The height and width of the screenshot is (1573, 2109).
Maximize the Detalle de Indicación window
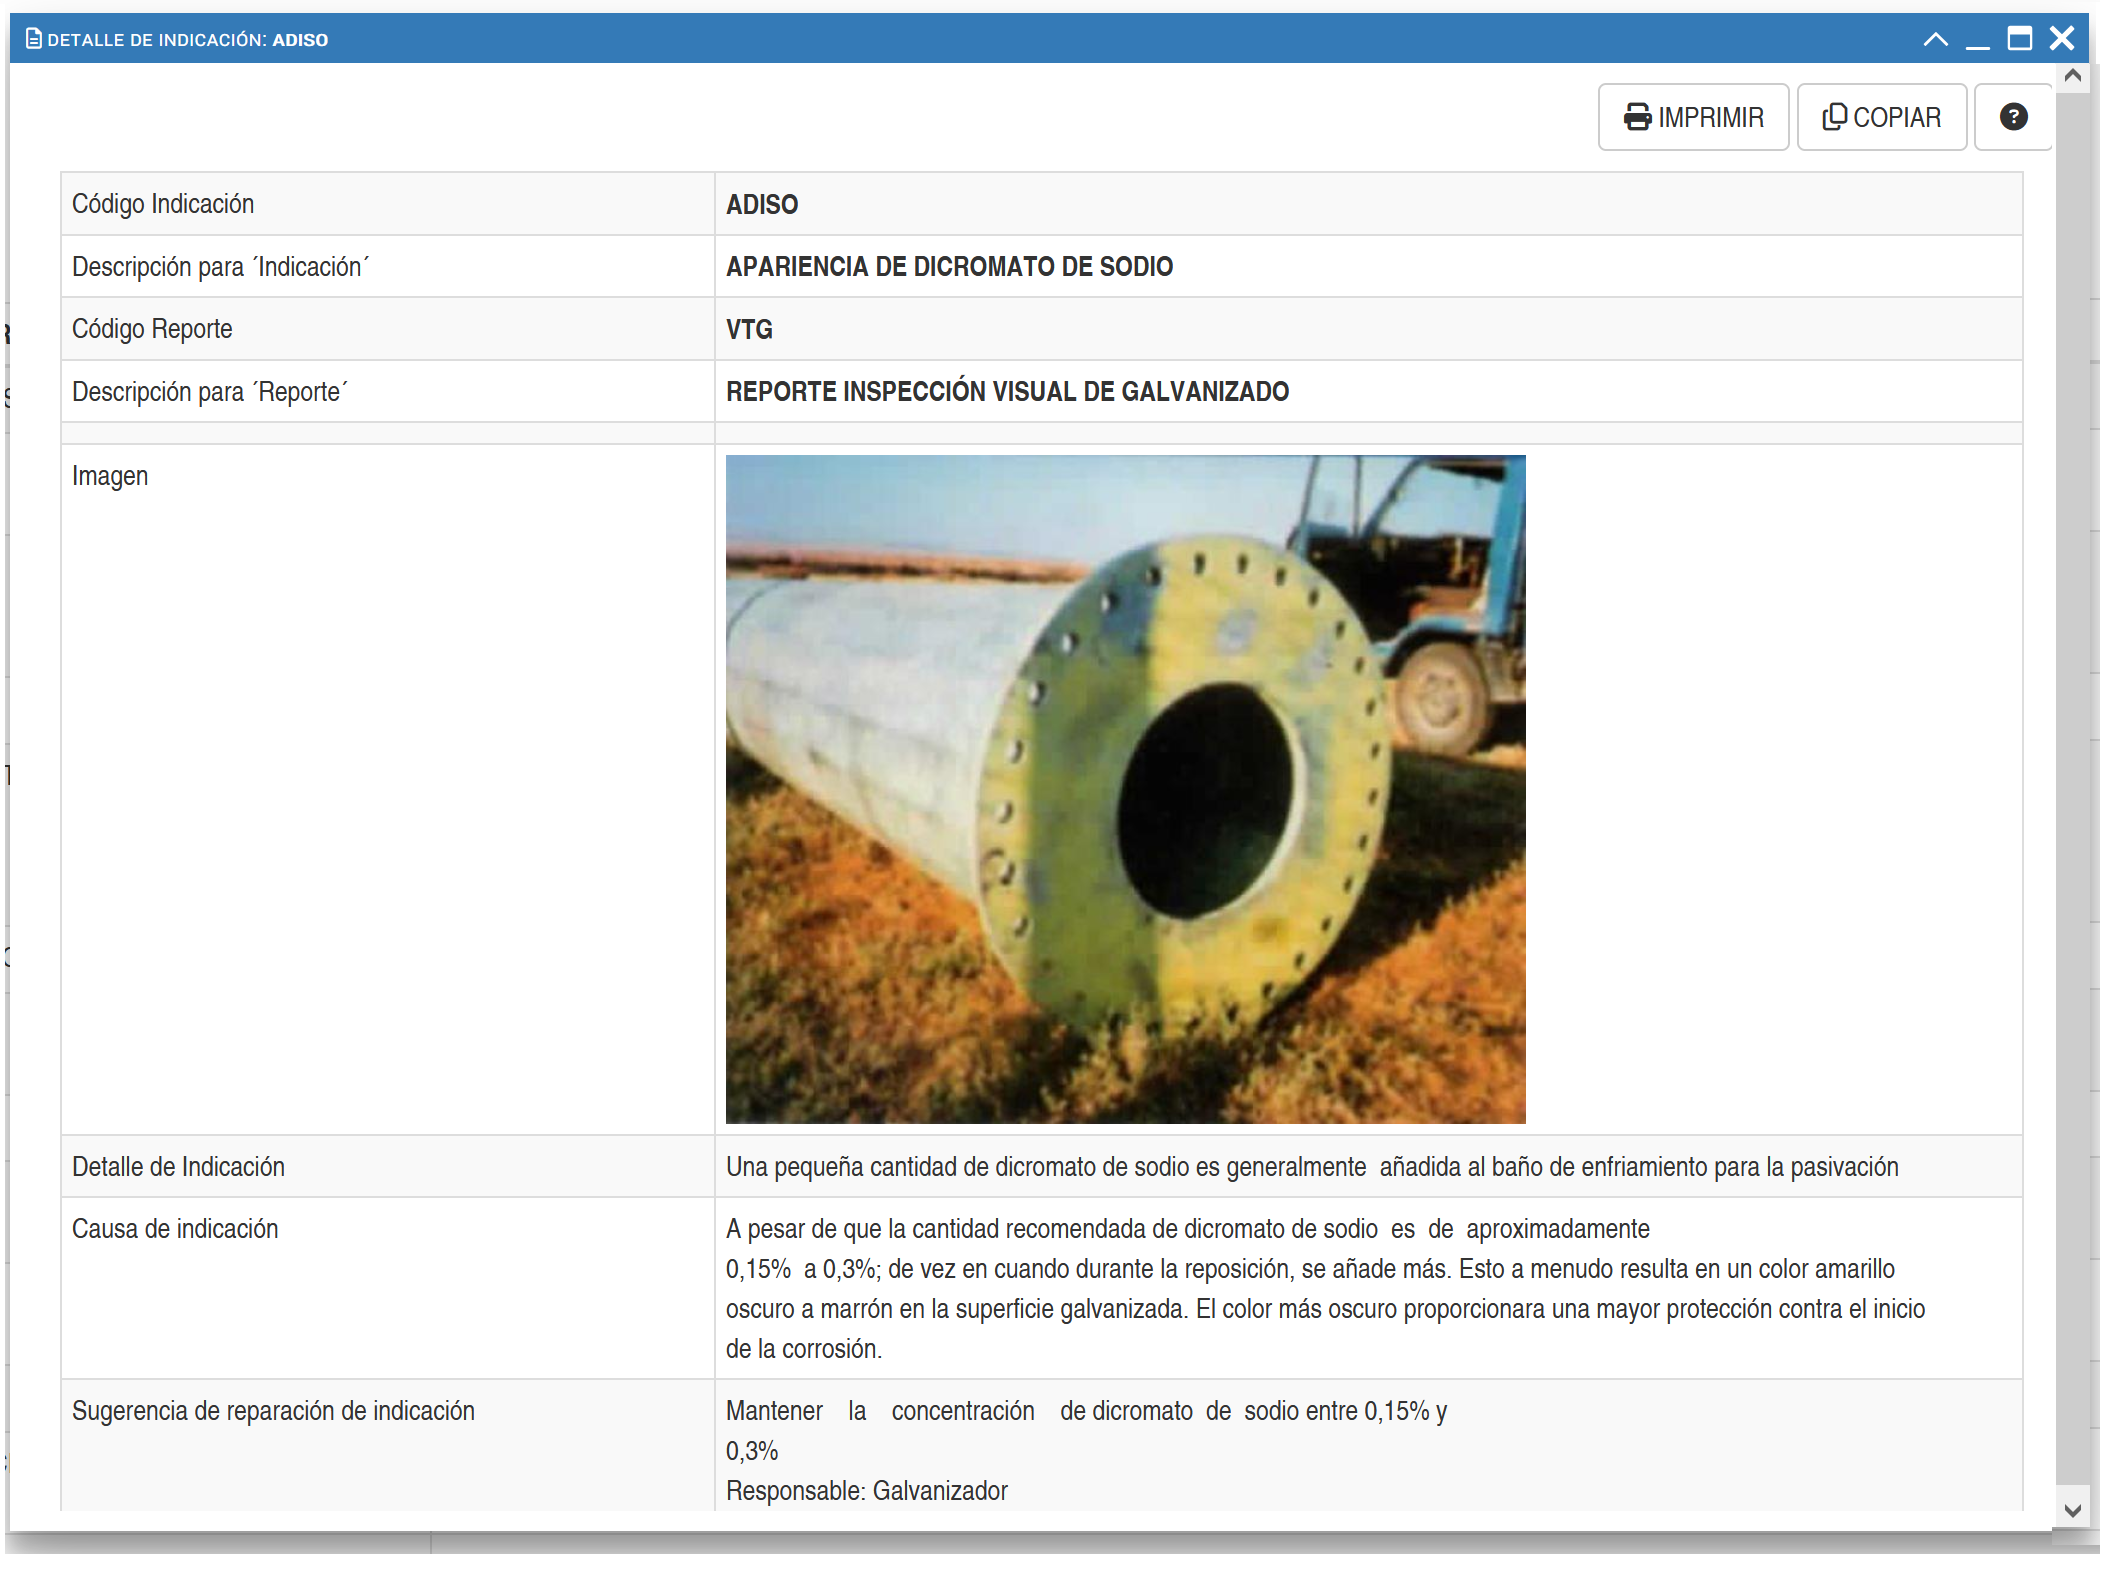tap(2019, 39)
